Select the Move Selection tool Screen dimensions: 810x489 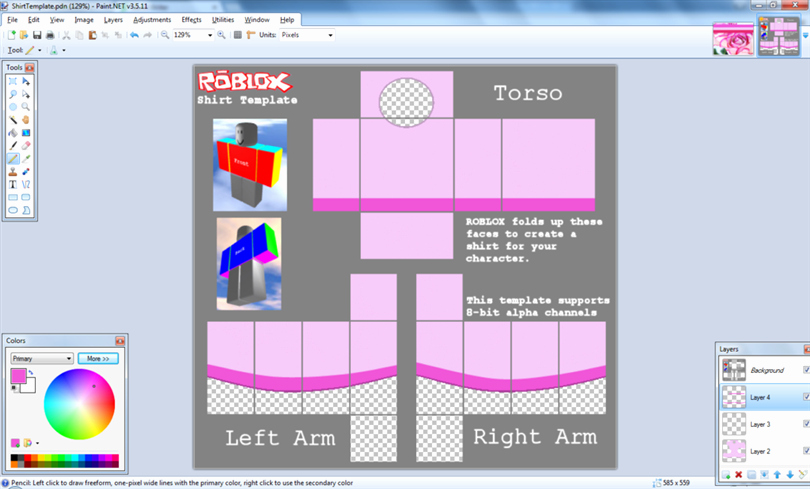26,94
